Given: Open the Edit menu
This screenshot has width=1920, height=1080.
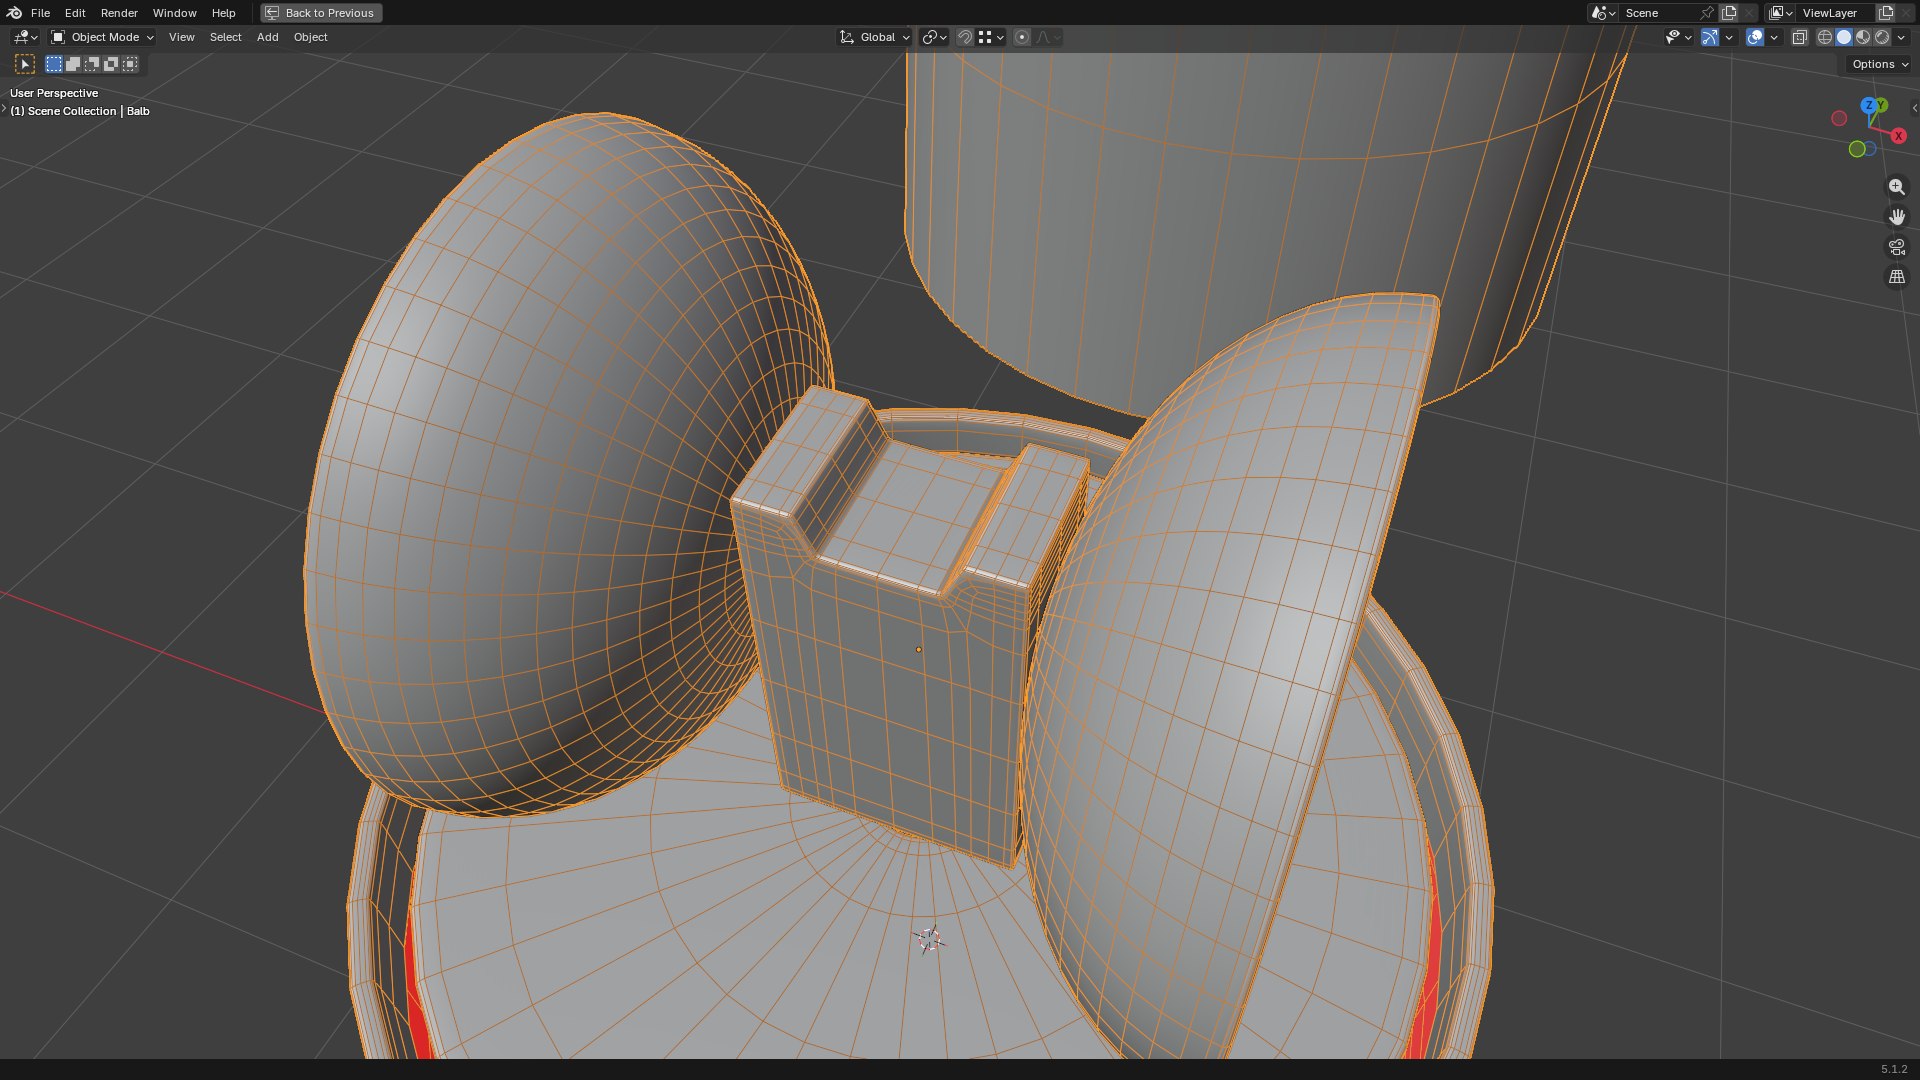Looking at the screenshot, I should (x=75, y=13).
